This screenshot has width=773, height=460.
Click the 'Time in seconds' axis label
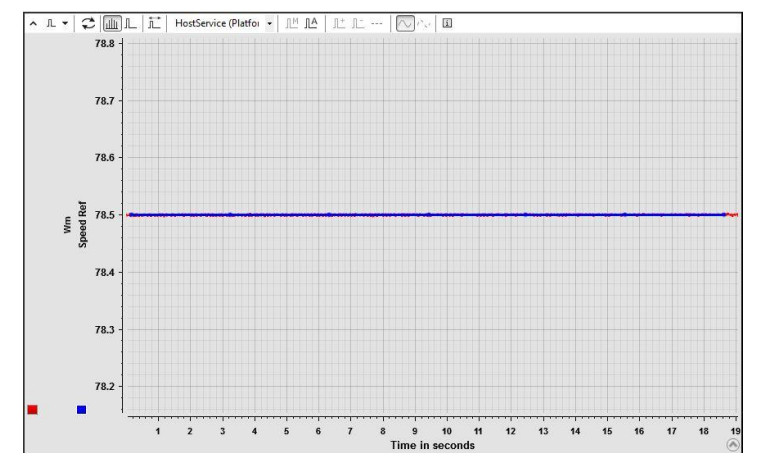pos(432,445)
